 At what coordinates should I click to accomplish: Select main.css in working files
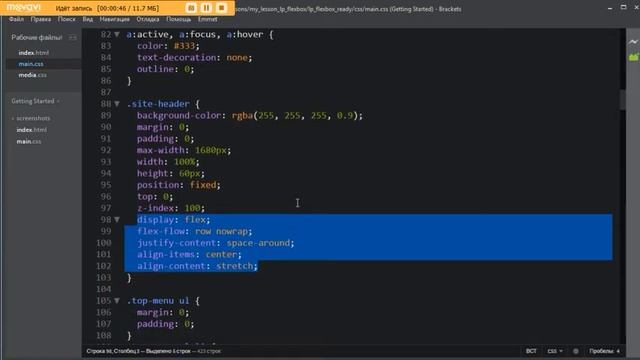pyautogui.click(x=31, y=64)
